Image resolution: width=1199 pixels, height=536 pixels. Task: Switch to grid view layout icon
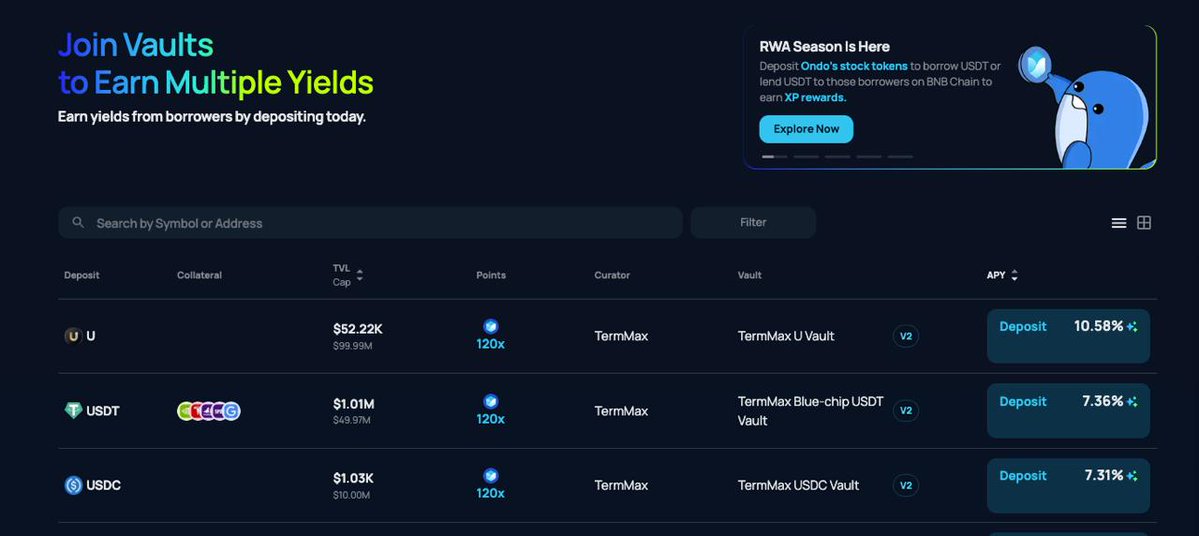[1144, 223]
